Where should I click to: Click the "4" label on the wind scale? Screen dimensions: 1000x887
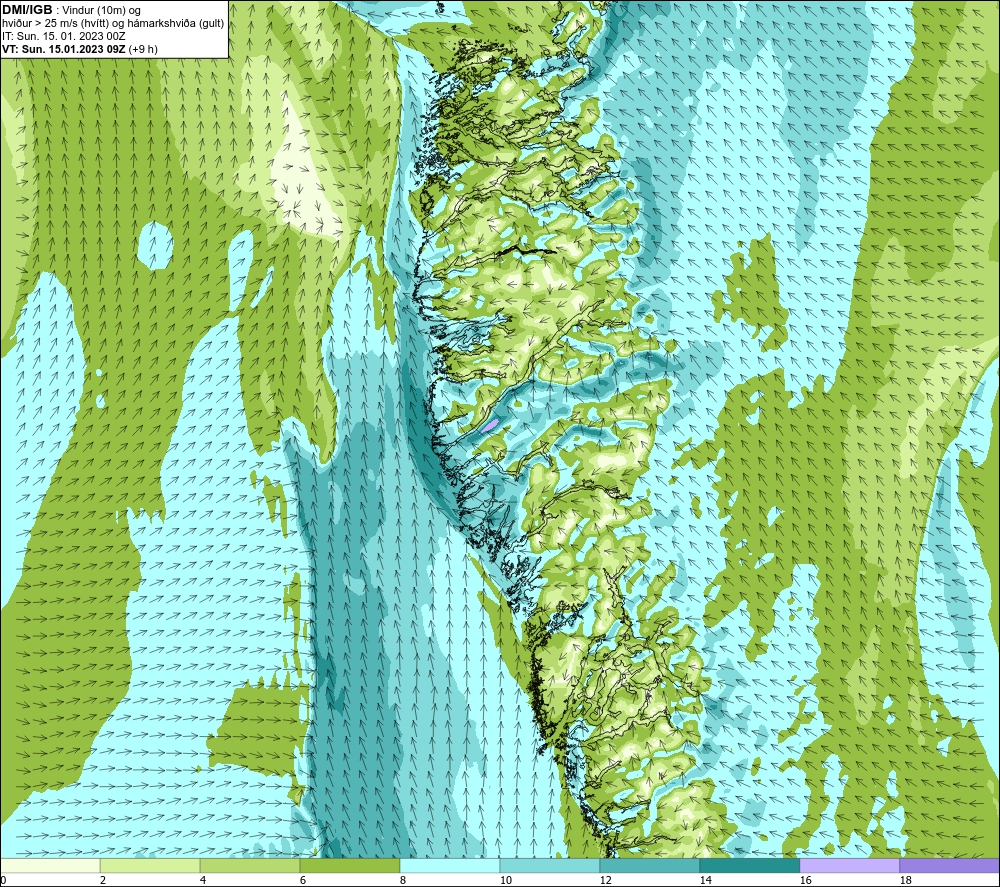203,881
